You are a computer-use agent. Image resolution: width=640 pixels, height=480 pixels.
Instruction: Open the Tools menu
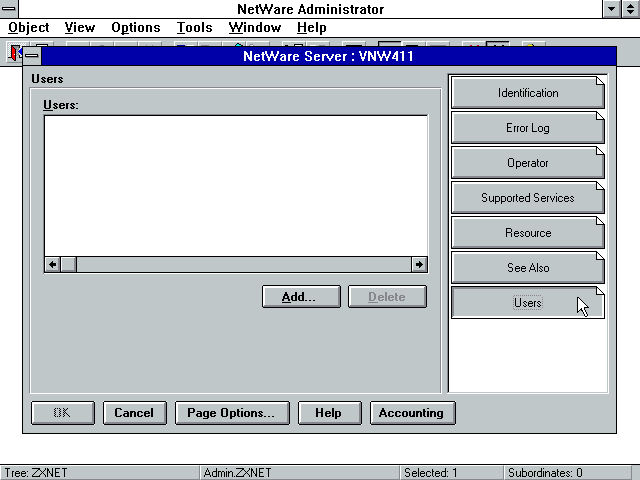click(x=194, y=28)
